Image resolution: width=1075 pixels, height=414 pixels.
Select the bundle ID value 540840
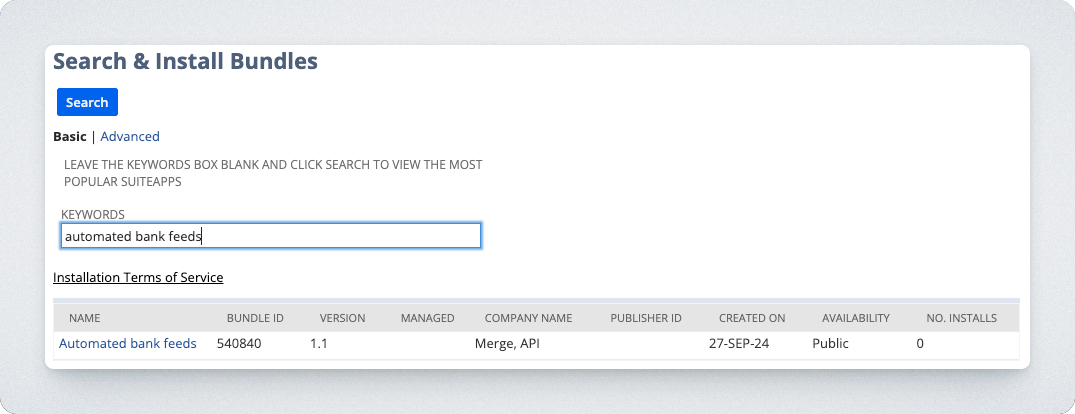click(x=239, y=343)
